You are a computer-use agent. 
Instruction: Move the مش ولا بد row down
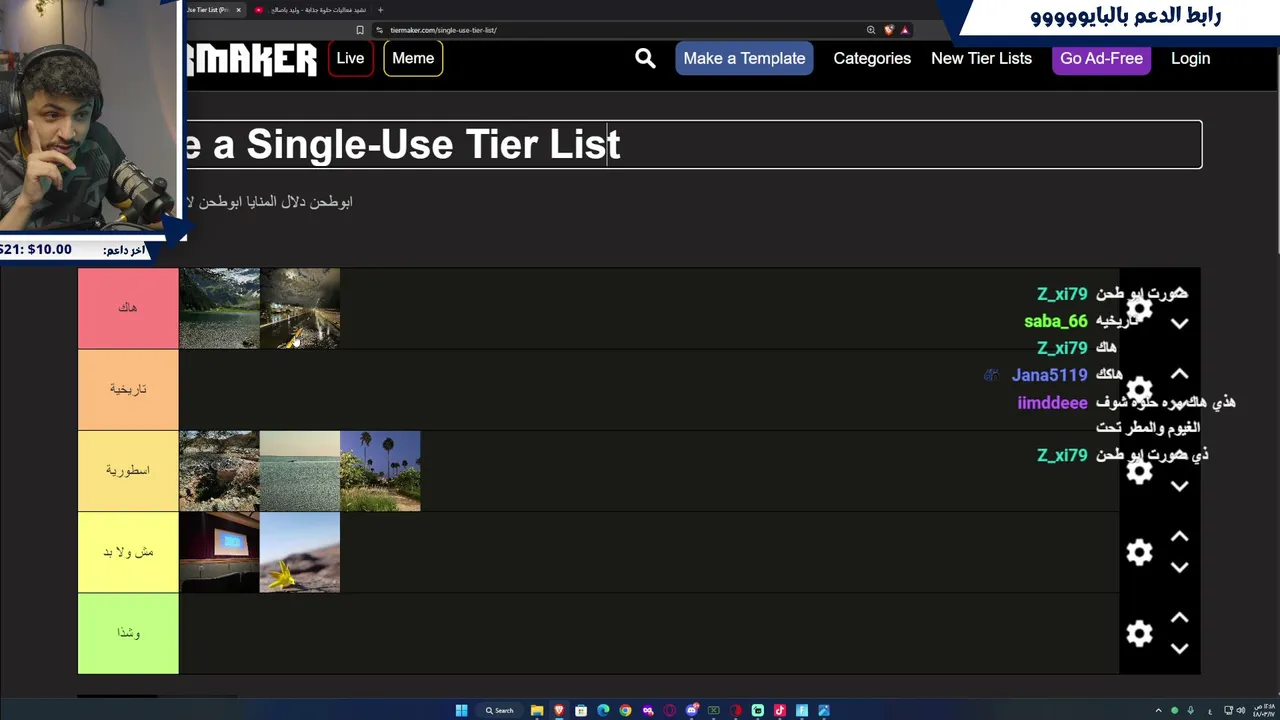[x=1180, y=567]
